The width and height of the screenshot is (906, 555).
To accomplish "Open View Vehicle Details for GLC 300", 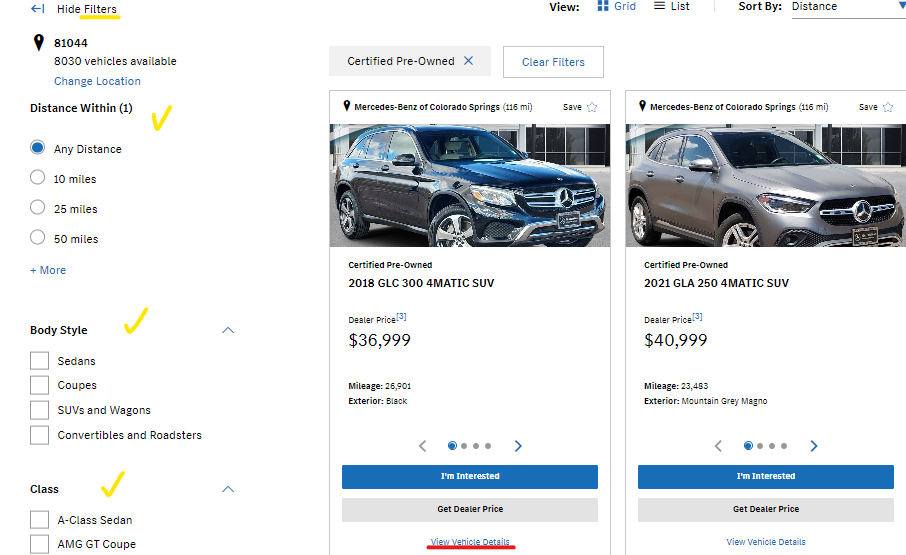I will pos(470,542).
